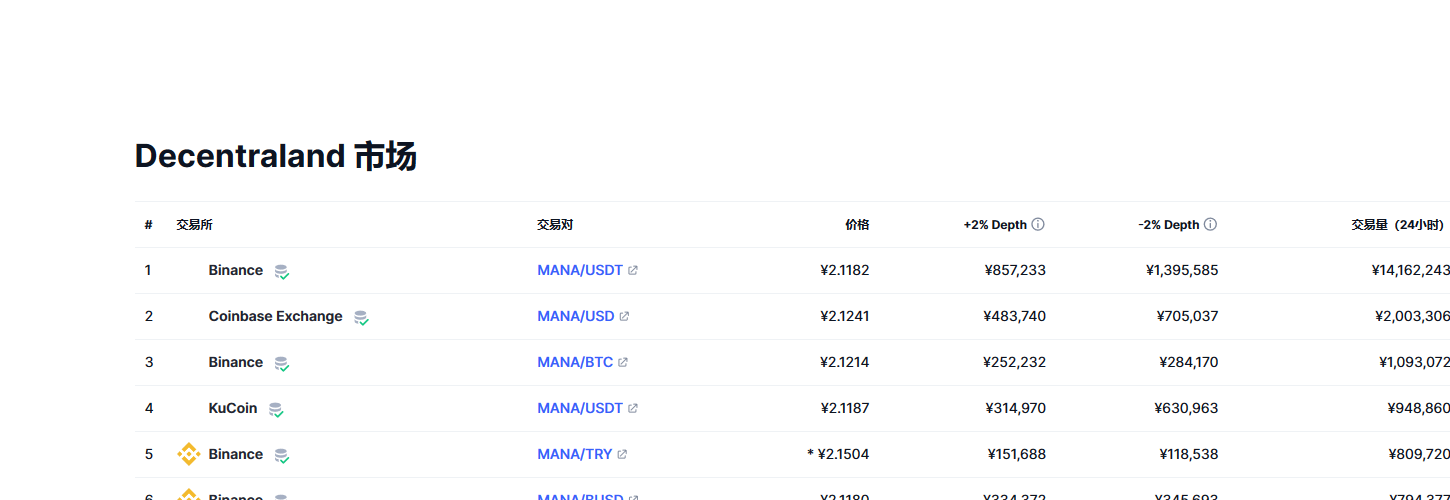Viewport: 1450px width, 500px height.
Task: Sort by 交易对 column header
Action: [555, 225]
